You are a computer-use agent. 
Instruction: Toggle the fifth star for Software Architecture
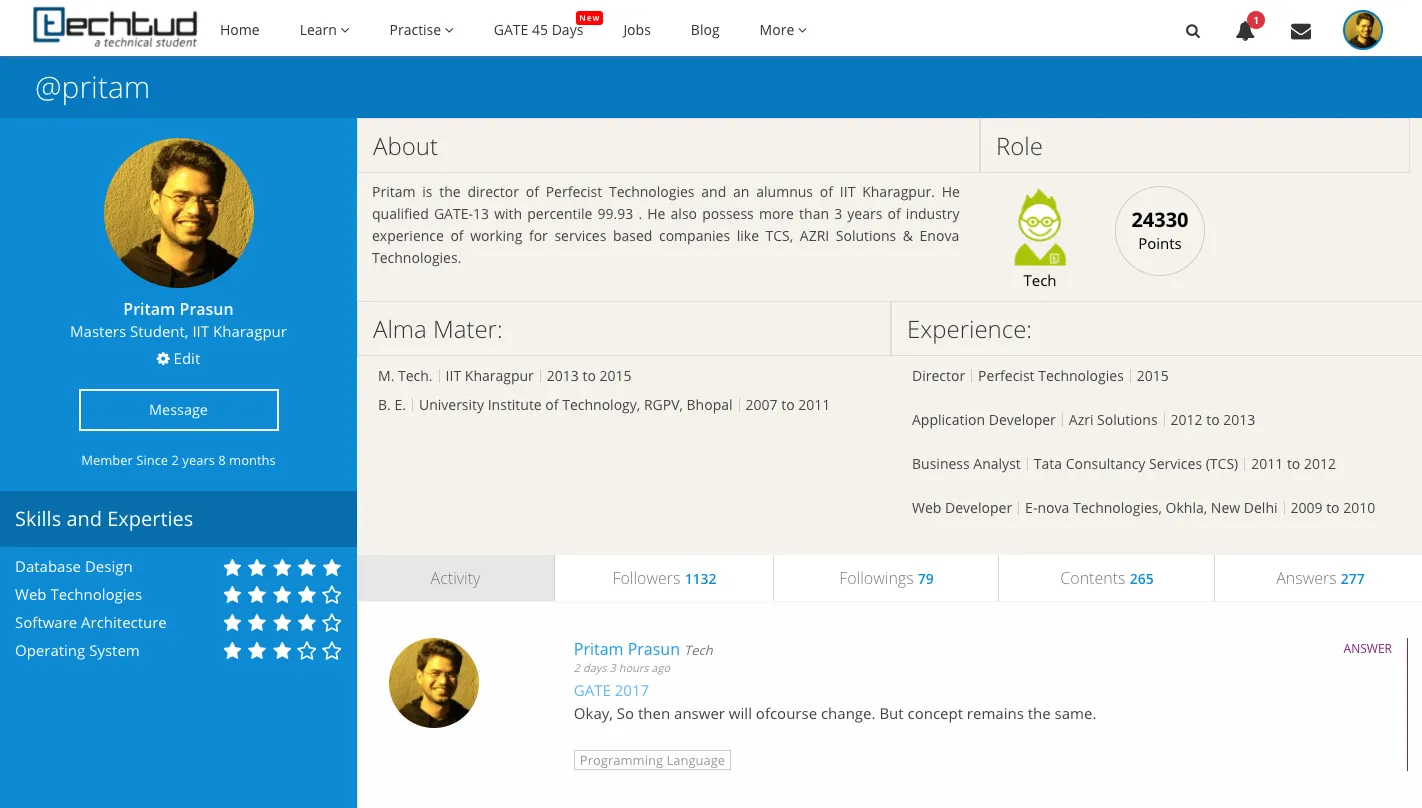point(331,622)
